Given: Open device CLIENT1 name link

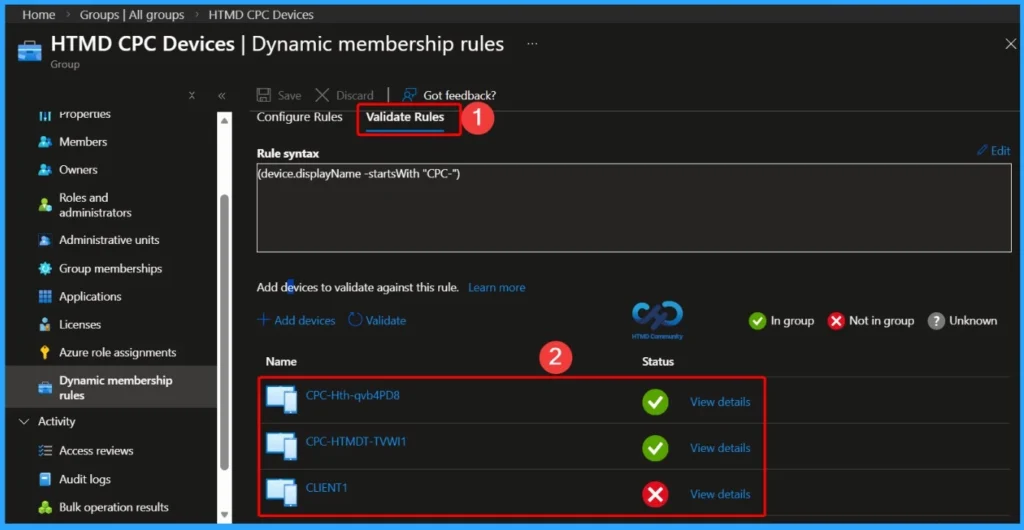Looking at the screenshot, I should pos(327,488).
